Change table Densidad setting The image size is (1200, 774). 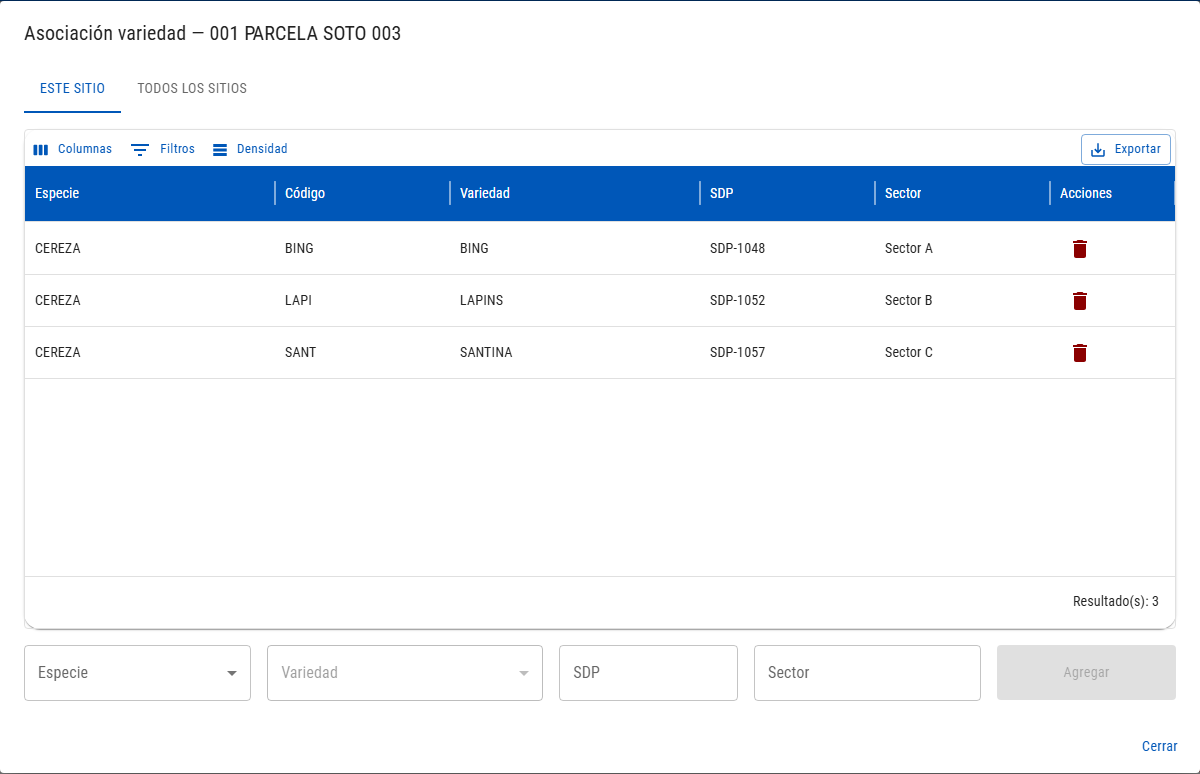point(250,149)
